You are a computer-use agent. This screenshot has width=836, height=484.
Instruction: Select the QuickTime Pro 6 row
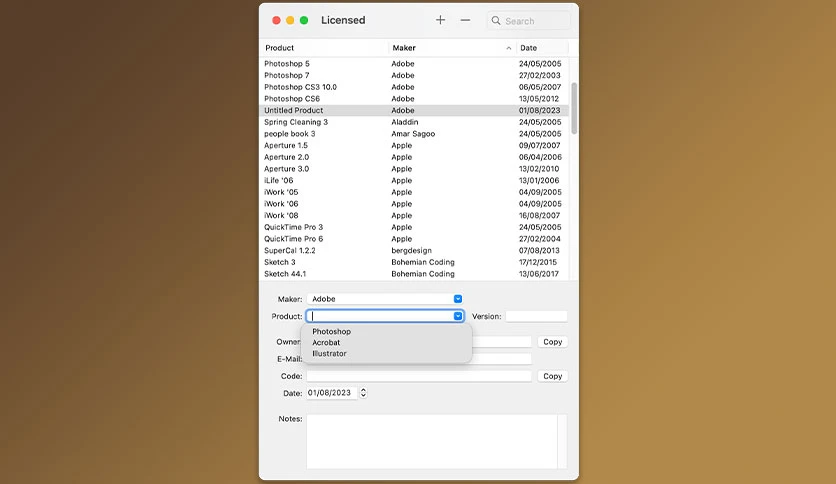(414, 239)
